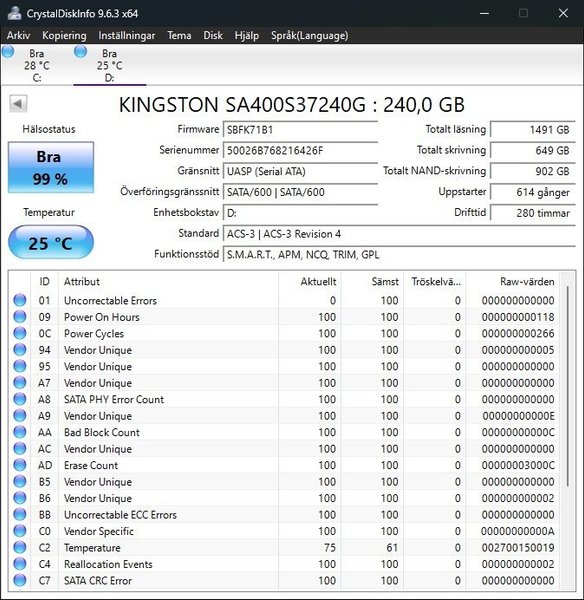
Task: Click status orb of Power On Hours row
Action: coord(20,316)
